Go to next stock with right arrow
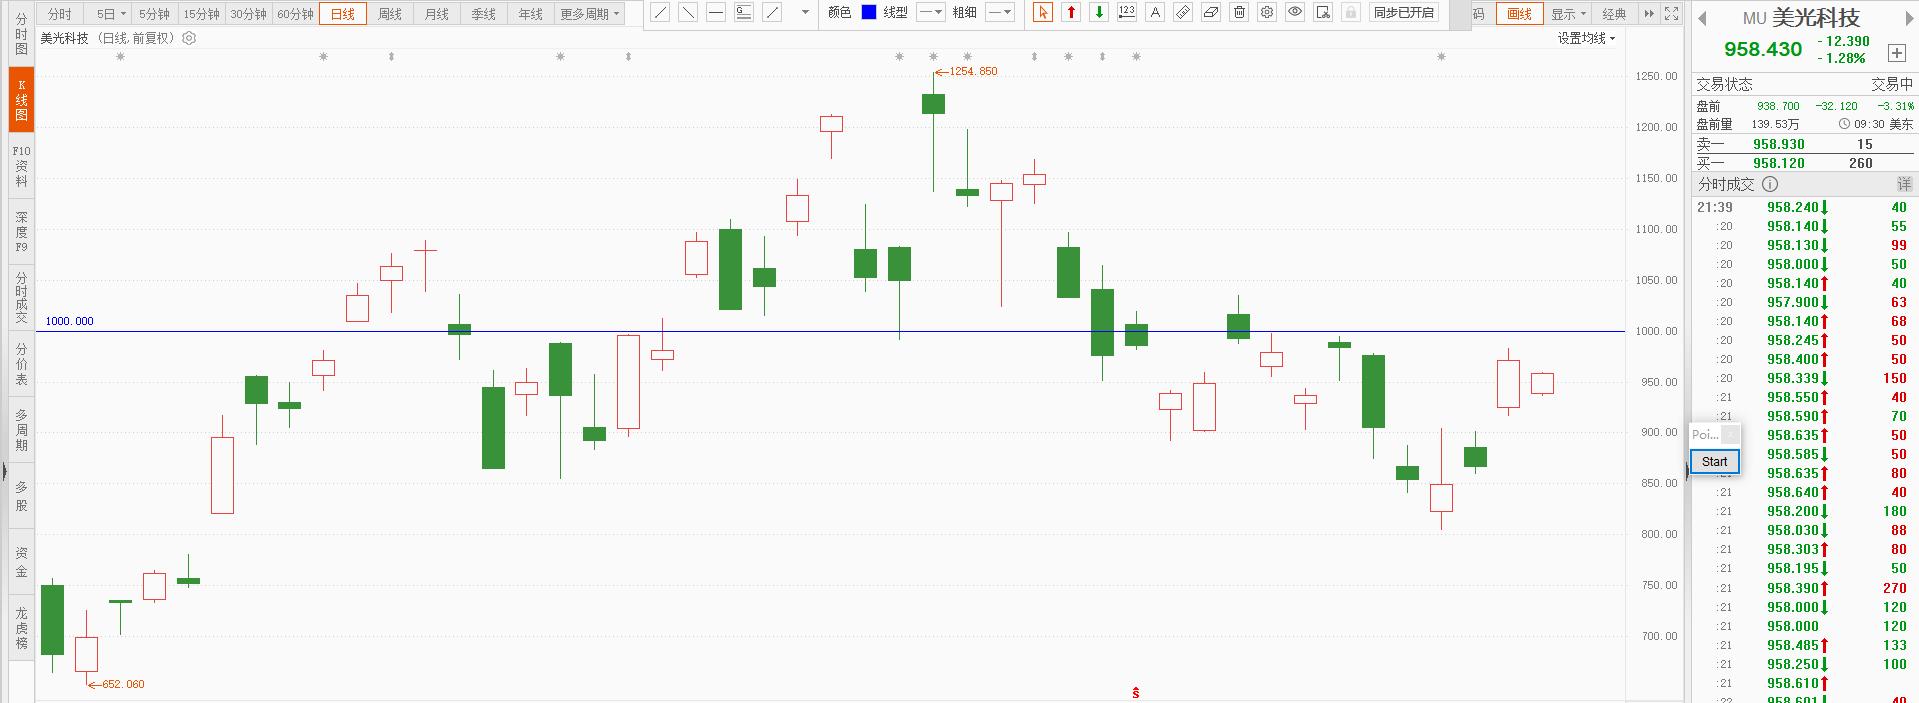This screenshot has height=703, width=1919. [1908, 18]
